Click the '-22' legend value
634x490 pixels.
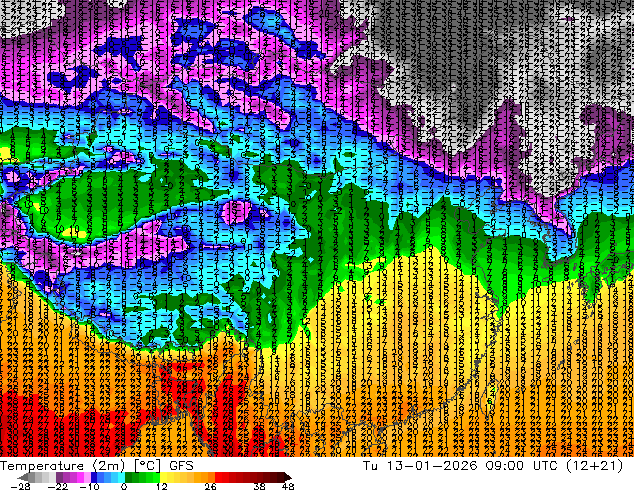coord(58,486)
